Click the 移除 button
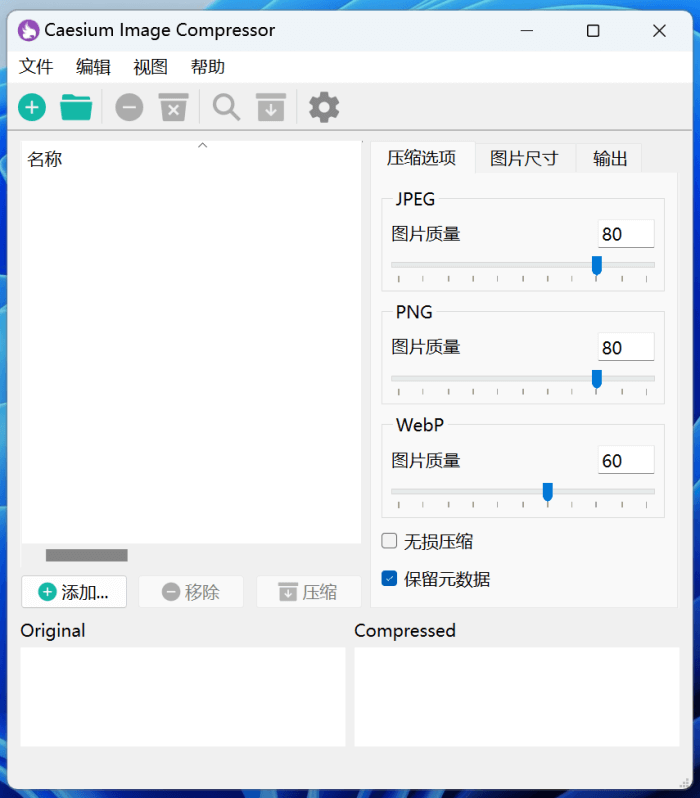This screenshot has height=798, width=700. (191, 591)
